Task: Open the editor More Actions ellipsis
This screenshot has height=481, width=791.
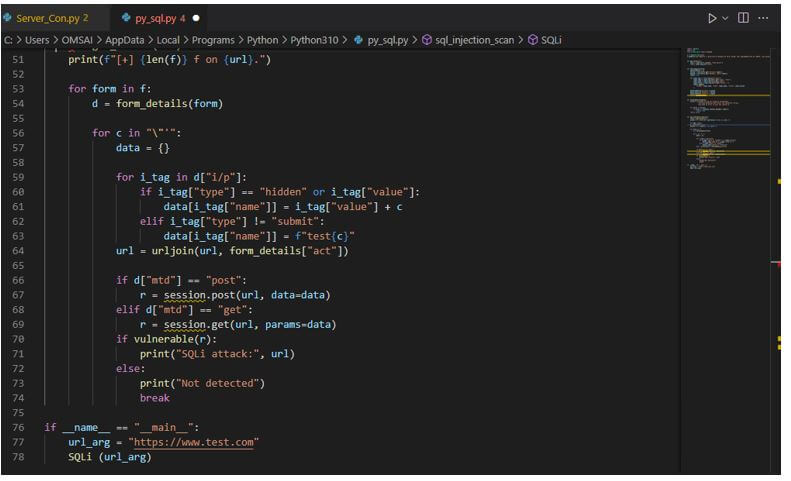Action: [x=763, y=18]
